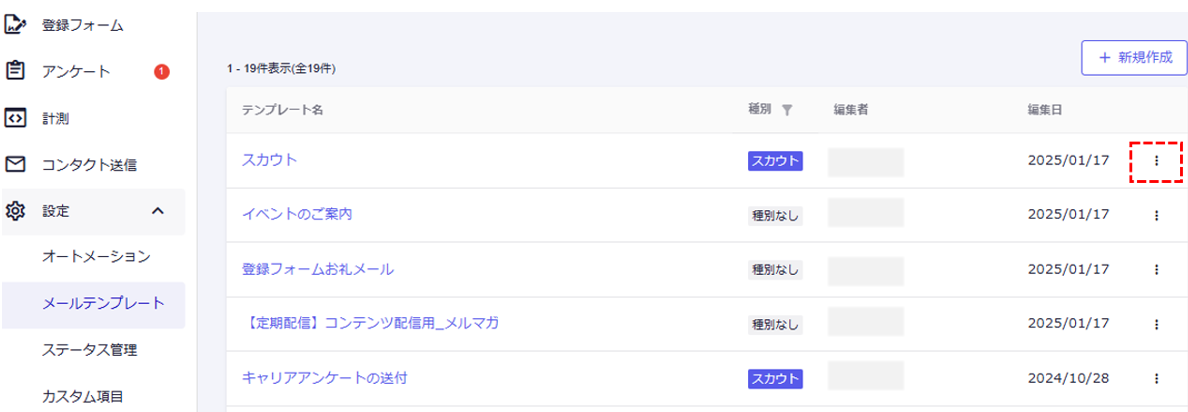Click the 計測 code icon
This screenshot has height=412, width=1188.
15,118
